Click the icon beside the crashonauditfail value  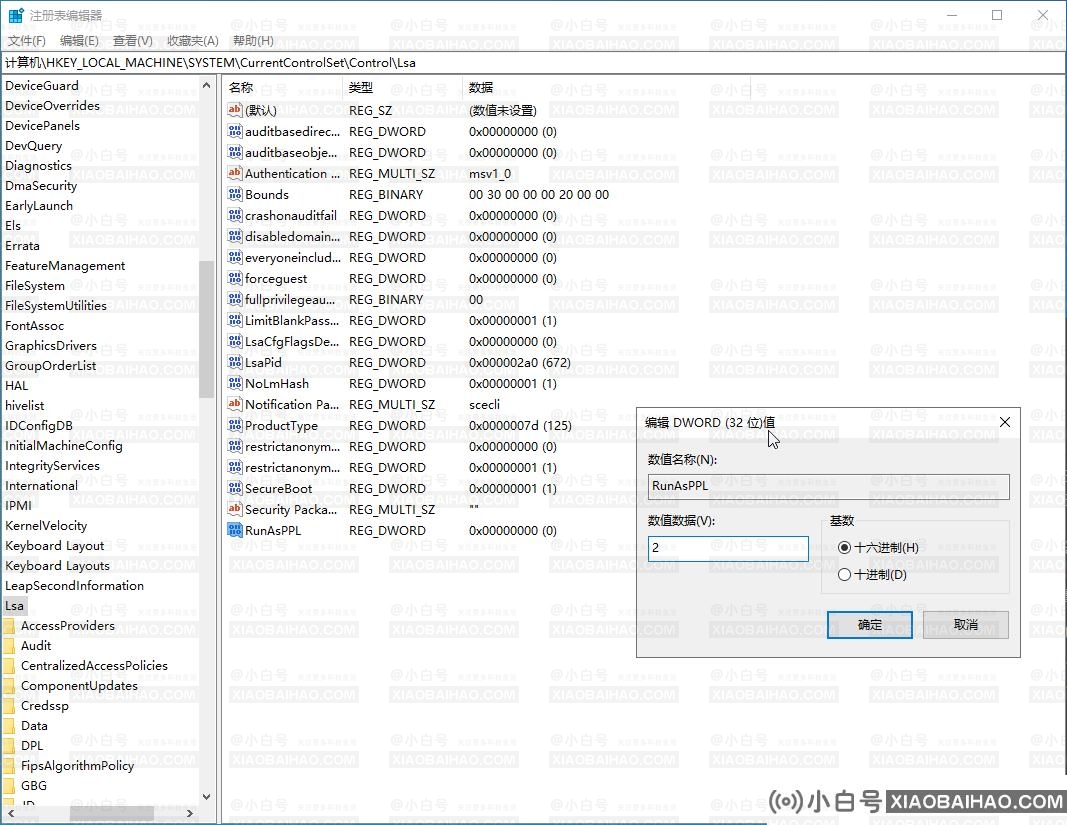(235, 216)
